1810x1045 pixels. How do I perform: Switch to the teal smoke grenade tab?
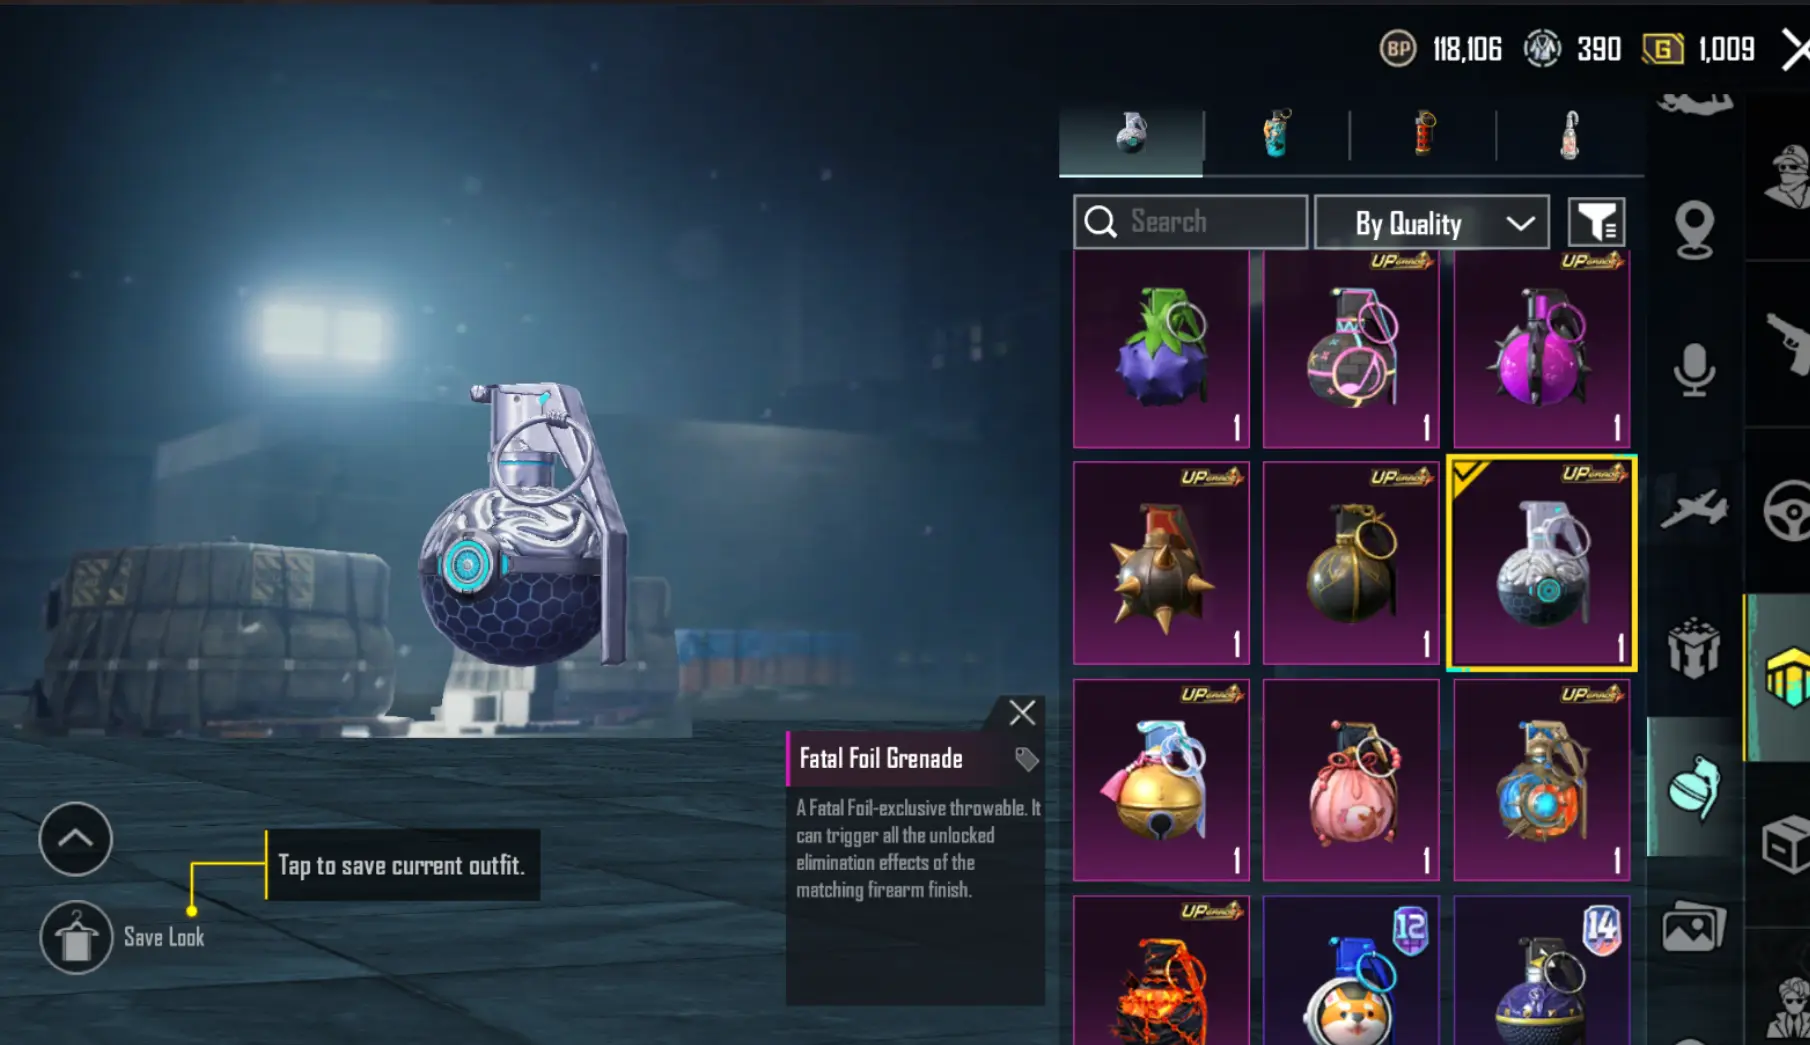1277,135
